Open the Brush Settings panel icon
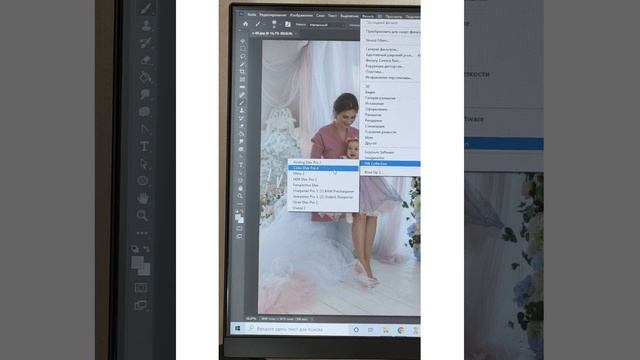 [288, 24]
